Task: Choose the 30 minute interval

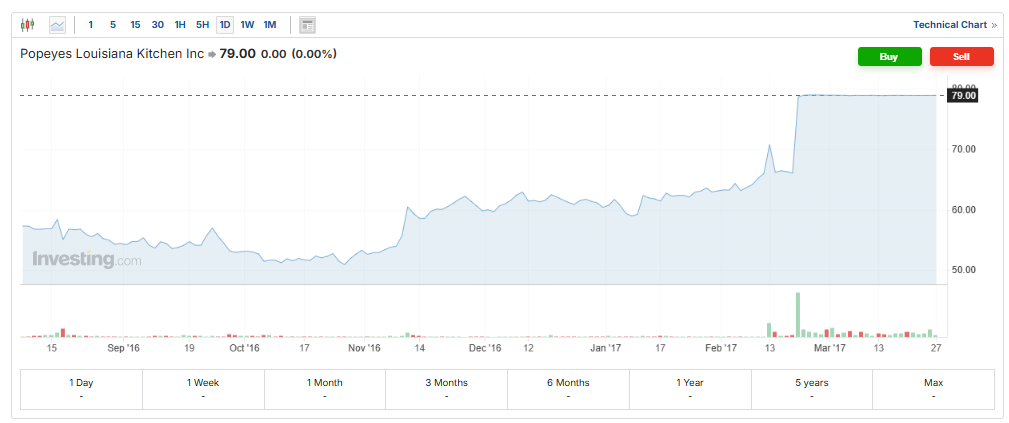Action: click(x=158, y=24)
